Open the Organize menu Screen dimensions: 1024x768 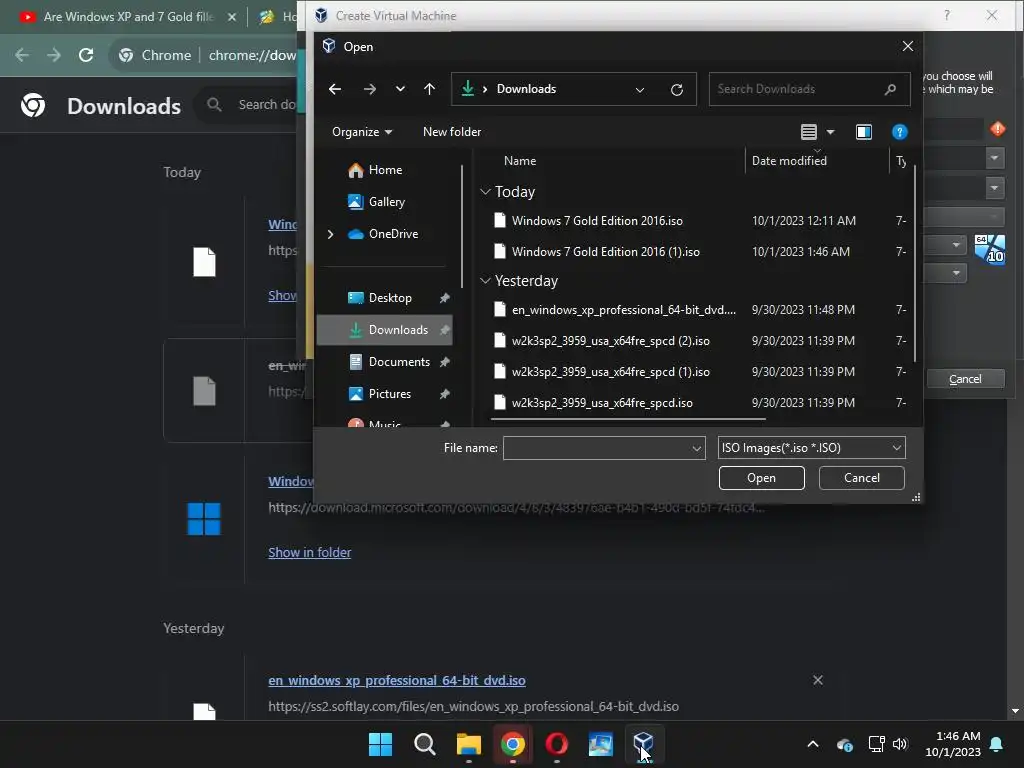coord(362,132)
